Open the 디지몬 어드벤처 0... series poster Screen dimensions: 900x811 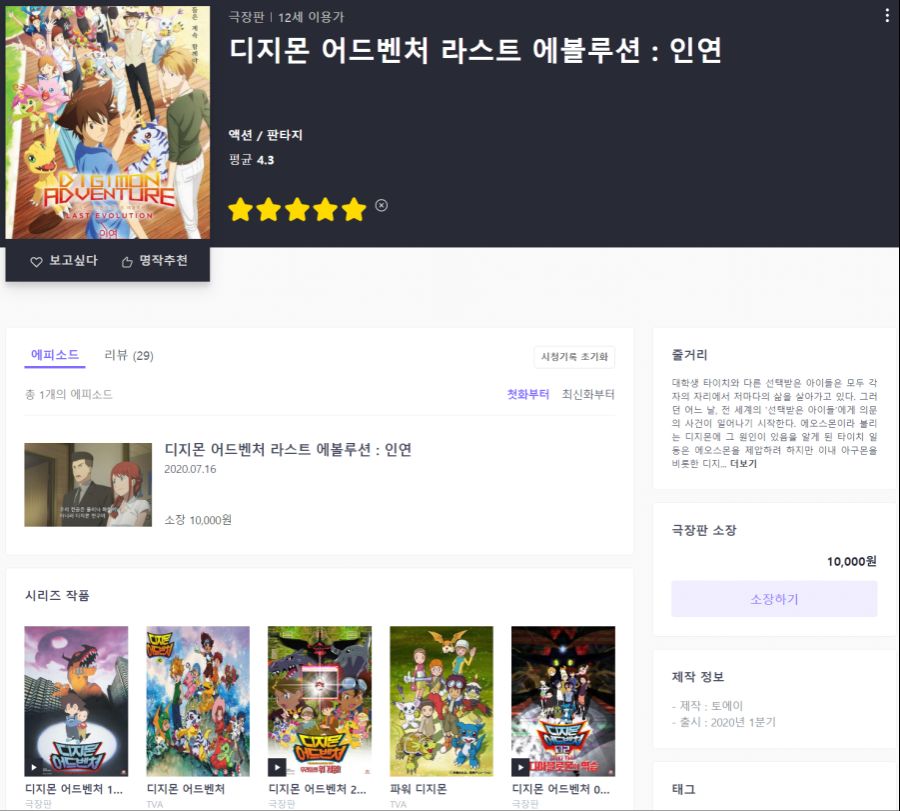click(x=563, y=701)
